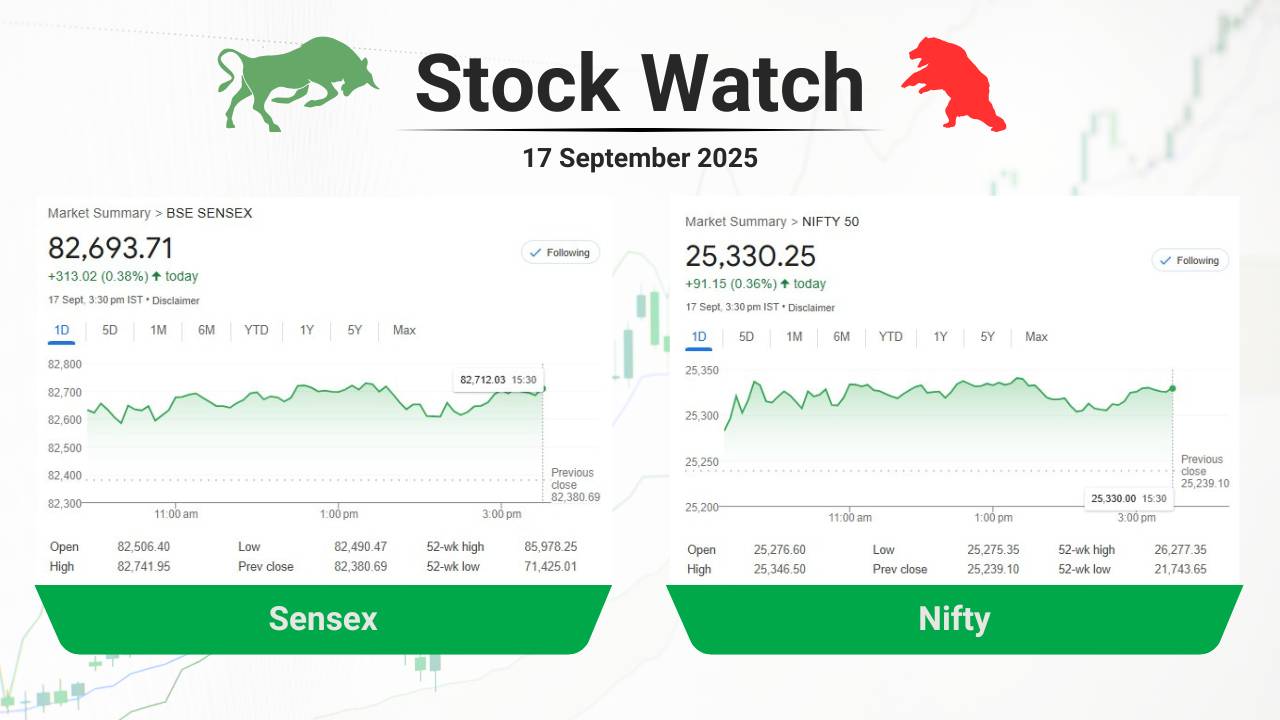Click the green Nifty banner label
Image resolution: width=1280 pixels, height=720 pixels.
point(954,619)
